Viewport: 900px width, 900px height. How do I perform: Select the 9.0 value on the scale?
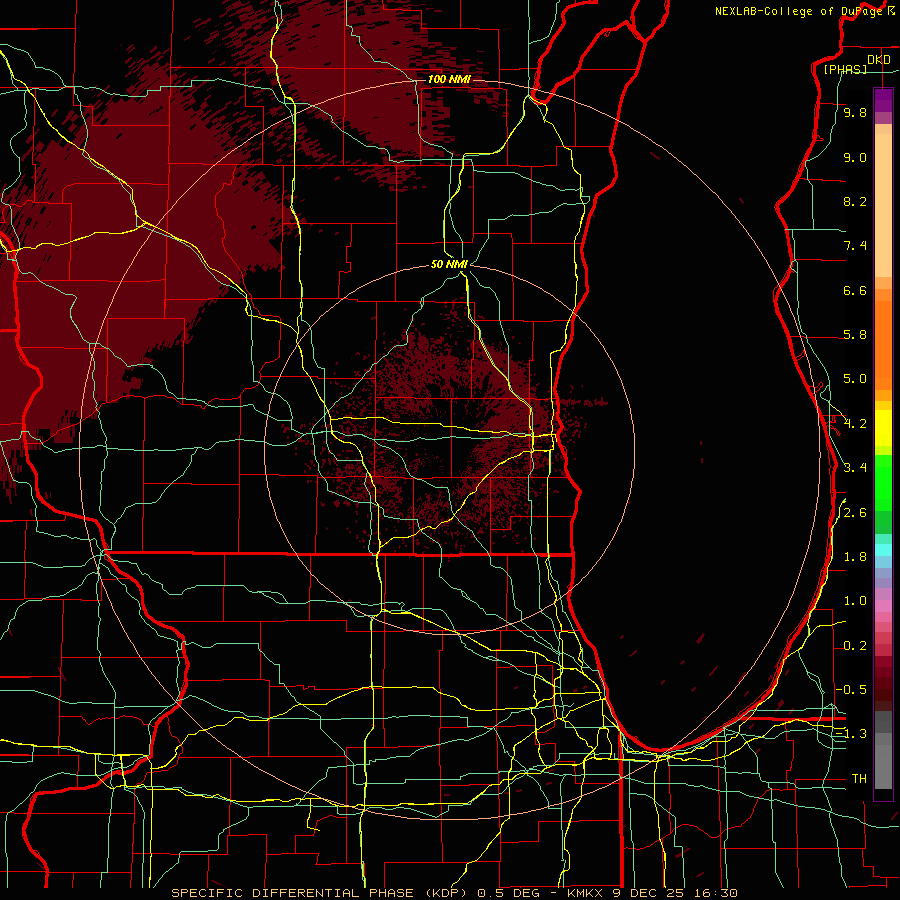pos(855,157)
